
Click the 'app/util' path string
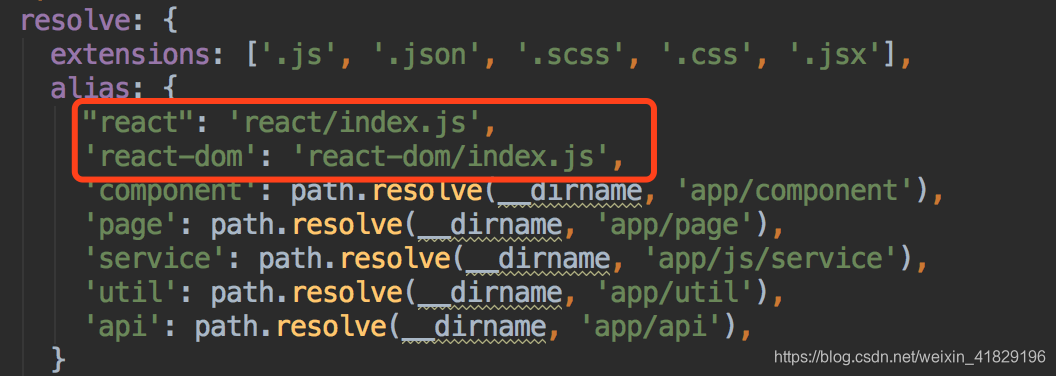[x=674, y=293]
